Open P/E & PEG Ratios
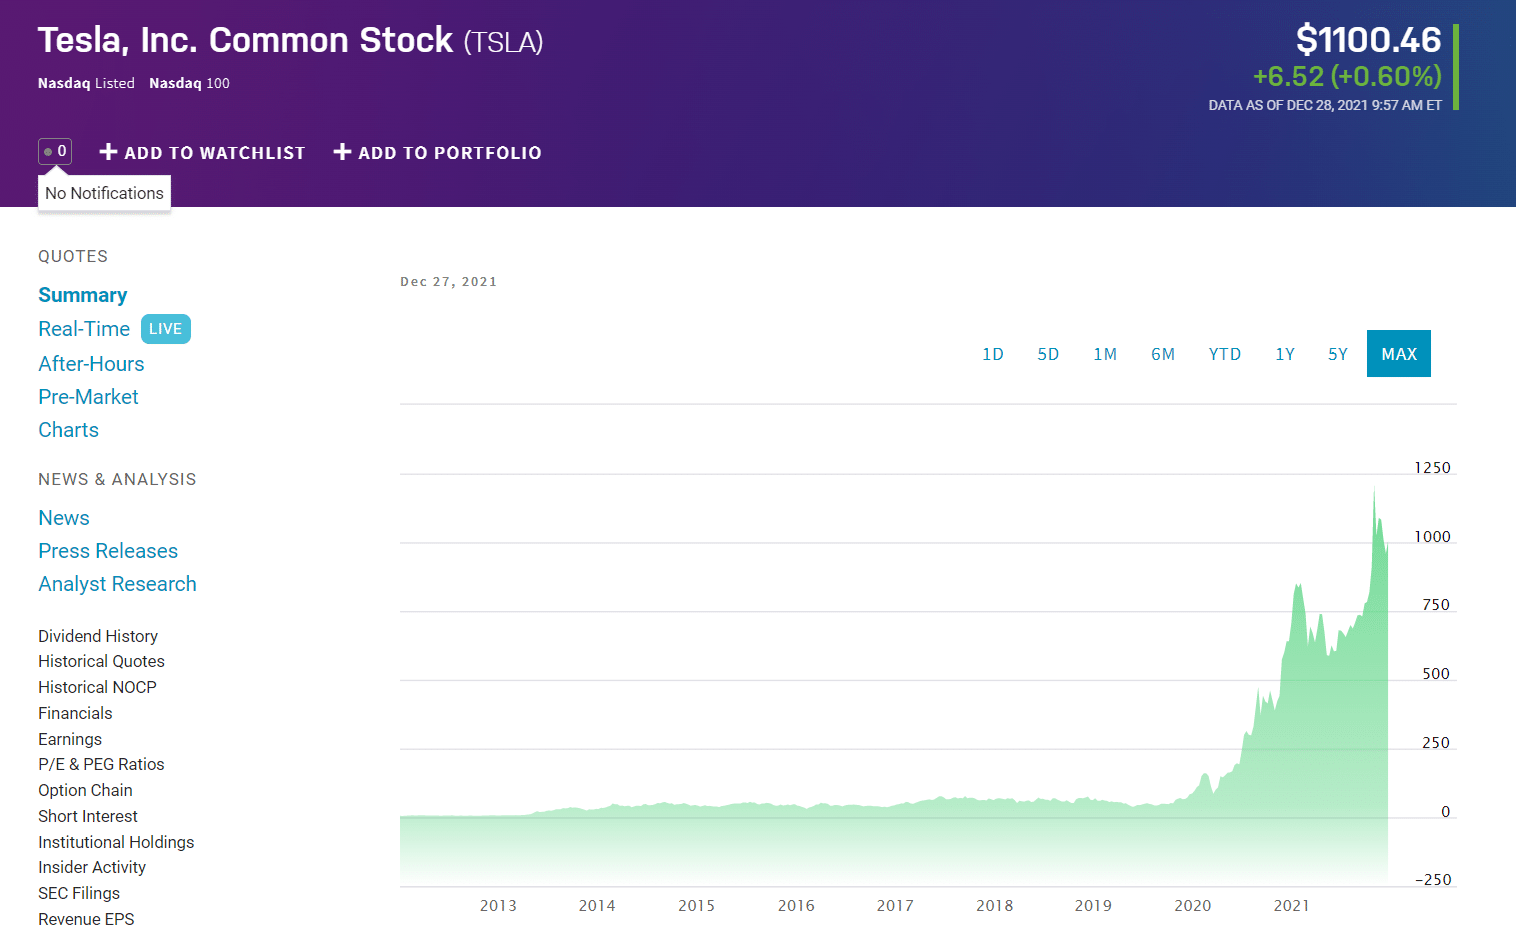Image resolution: width=1516 pixels, height=948 pixels. tap(101, 764)
